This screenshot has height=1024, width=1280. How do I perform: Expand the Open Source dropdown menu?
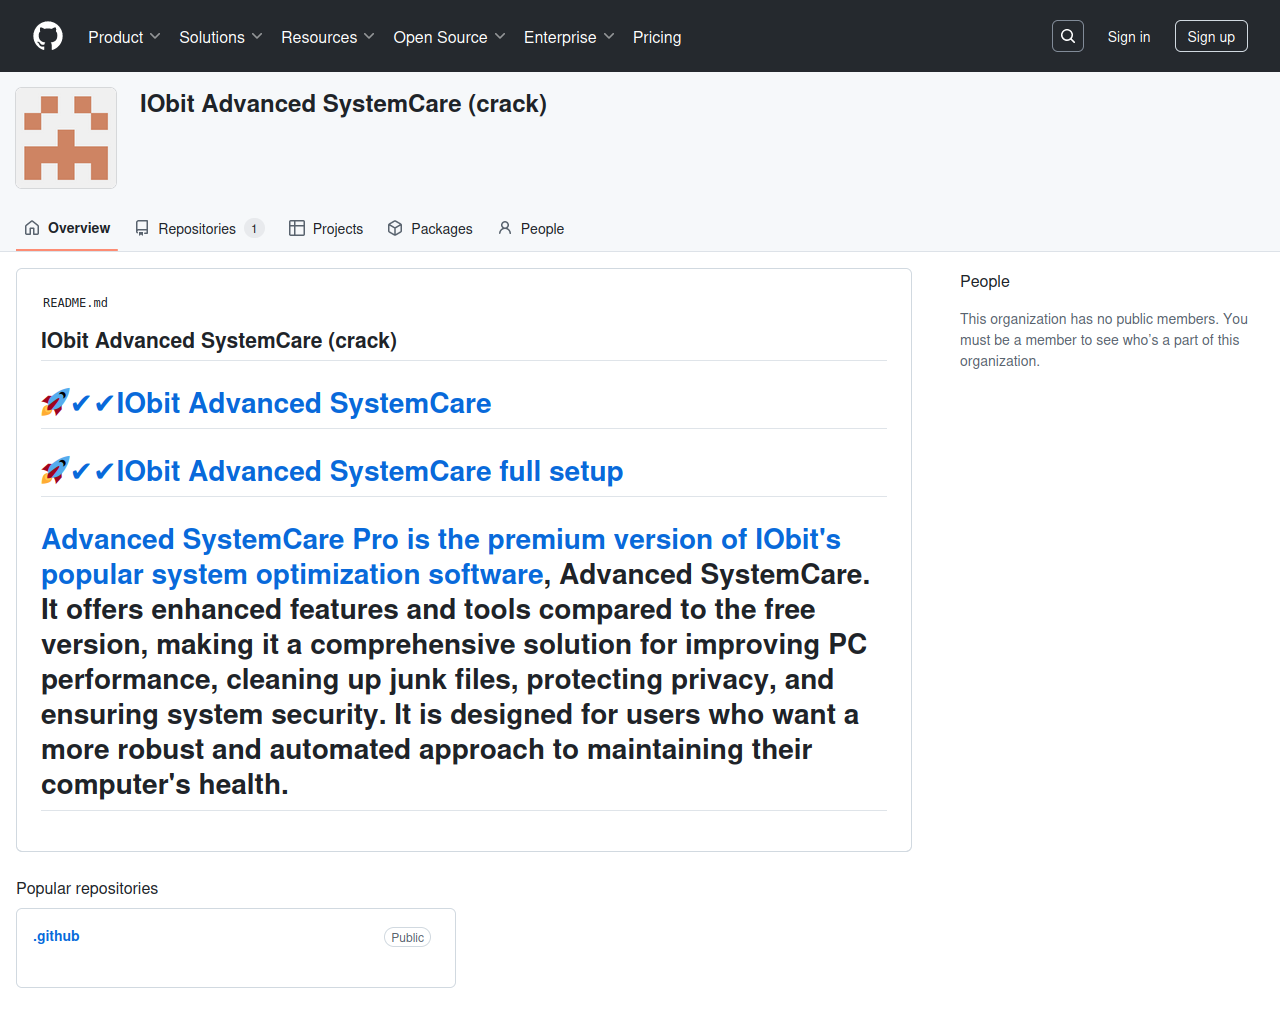point(450,37)
